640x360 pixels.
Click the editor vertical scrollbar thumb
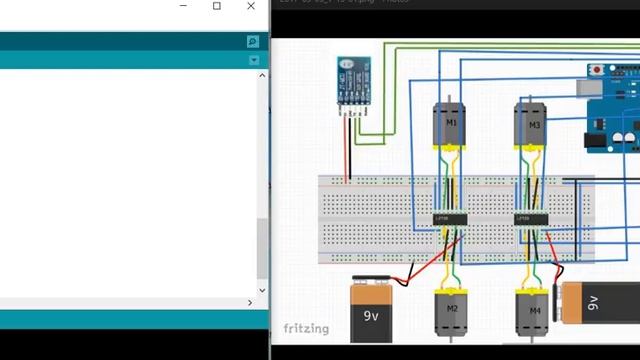[x=262, y=249]
